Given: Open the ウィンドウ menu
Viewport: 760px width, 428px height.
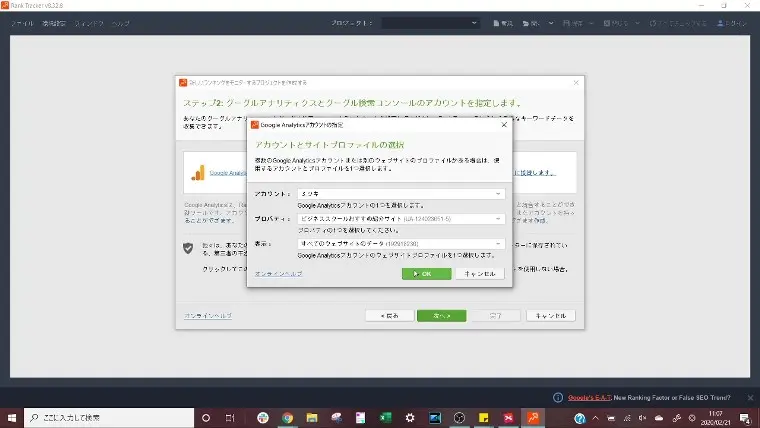Looking at the screenshot, I should (x=87, y=22).
